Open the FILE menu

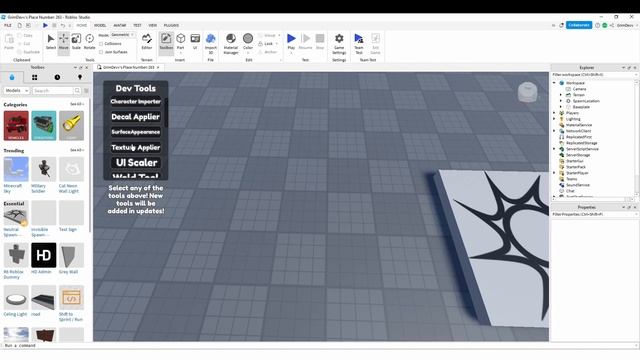click(8, 25)
